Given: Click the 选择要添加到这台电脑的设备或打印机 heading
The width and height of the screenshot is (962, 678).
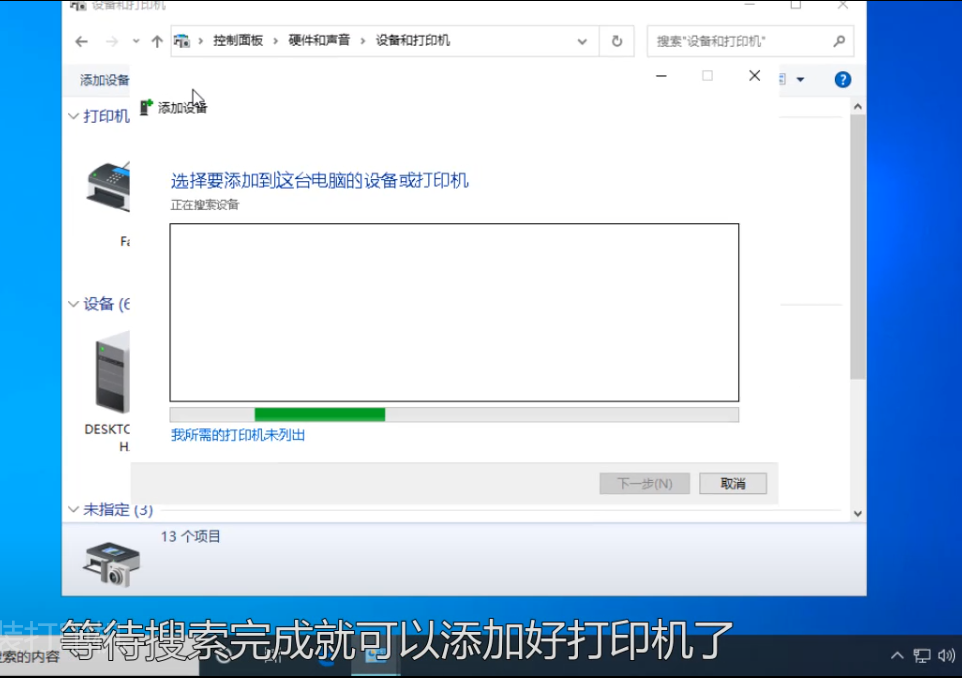Looking at the screenshot, I should click(x=320, y=180).
